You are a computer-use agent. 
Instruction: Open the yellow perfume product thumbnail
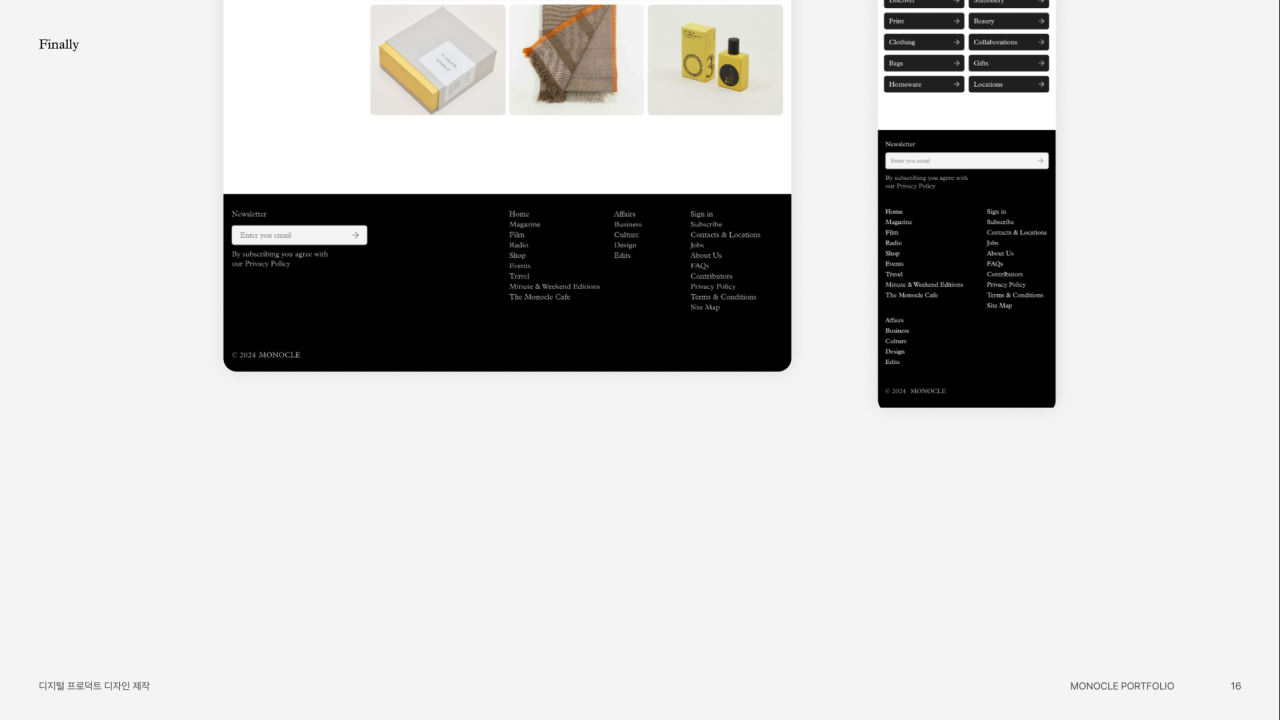point(715,60)
